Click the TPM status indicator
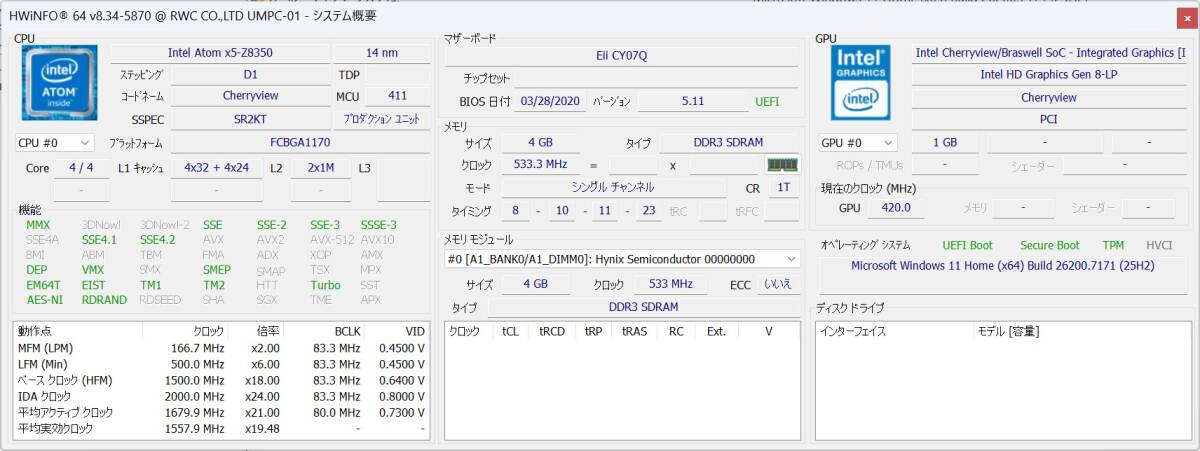 pos(1113,245)
